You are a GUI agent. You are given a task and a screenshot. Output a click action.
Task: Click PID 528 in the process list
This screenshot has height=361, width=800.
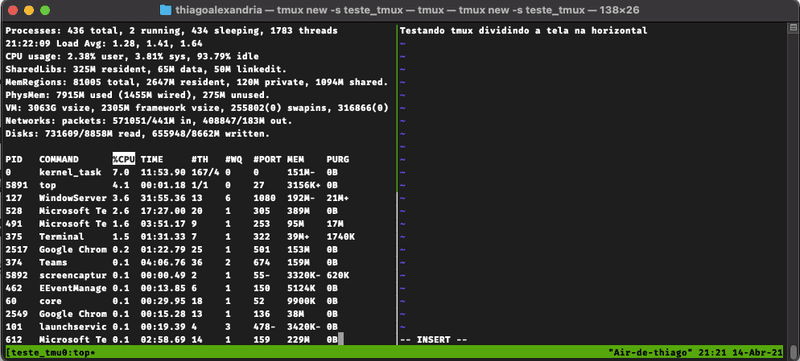point(14,211)
